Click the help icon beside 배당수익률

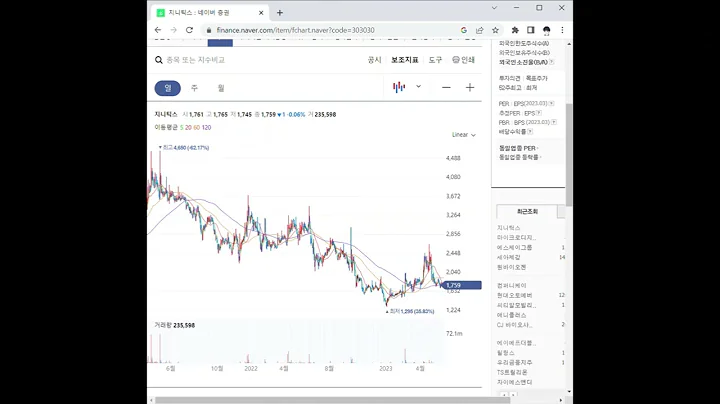[x=530, y=132]
